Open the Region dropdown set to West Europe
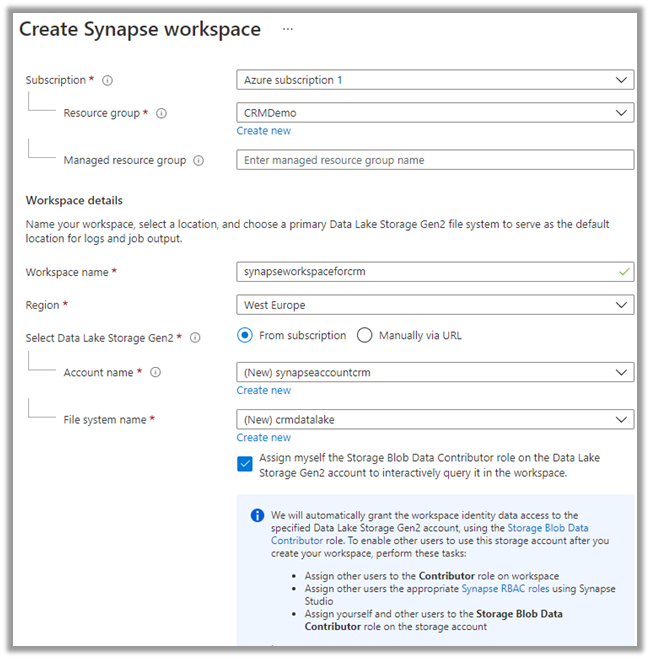Screen dimensions: 650x659 click(435, 304)
